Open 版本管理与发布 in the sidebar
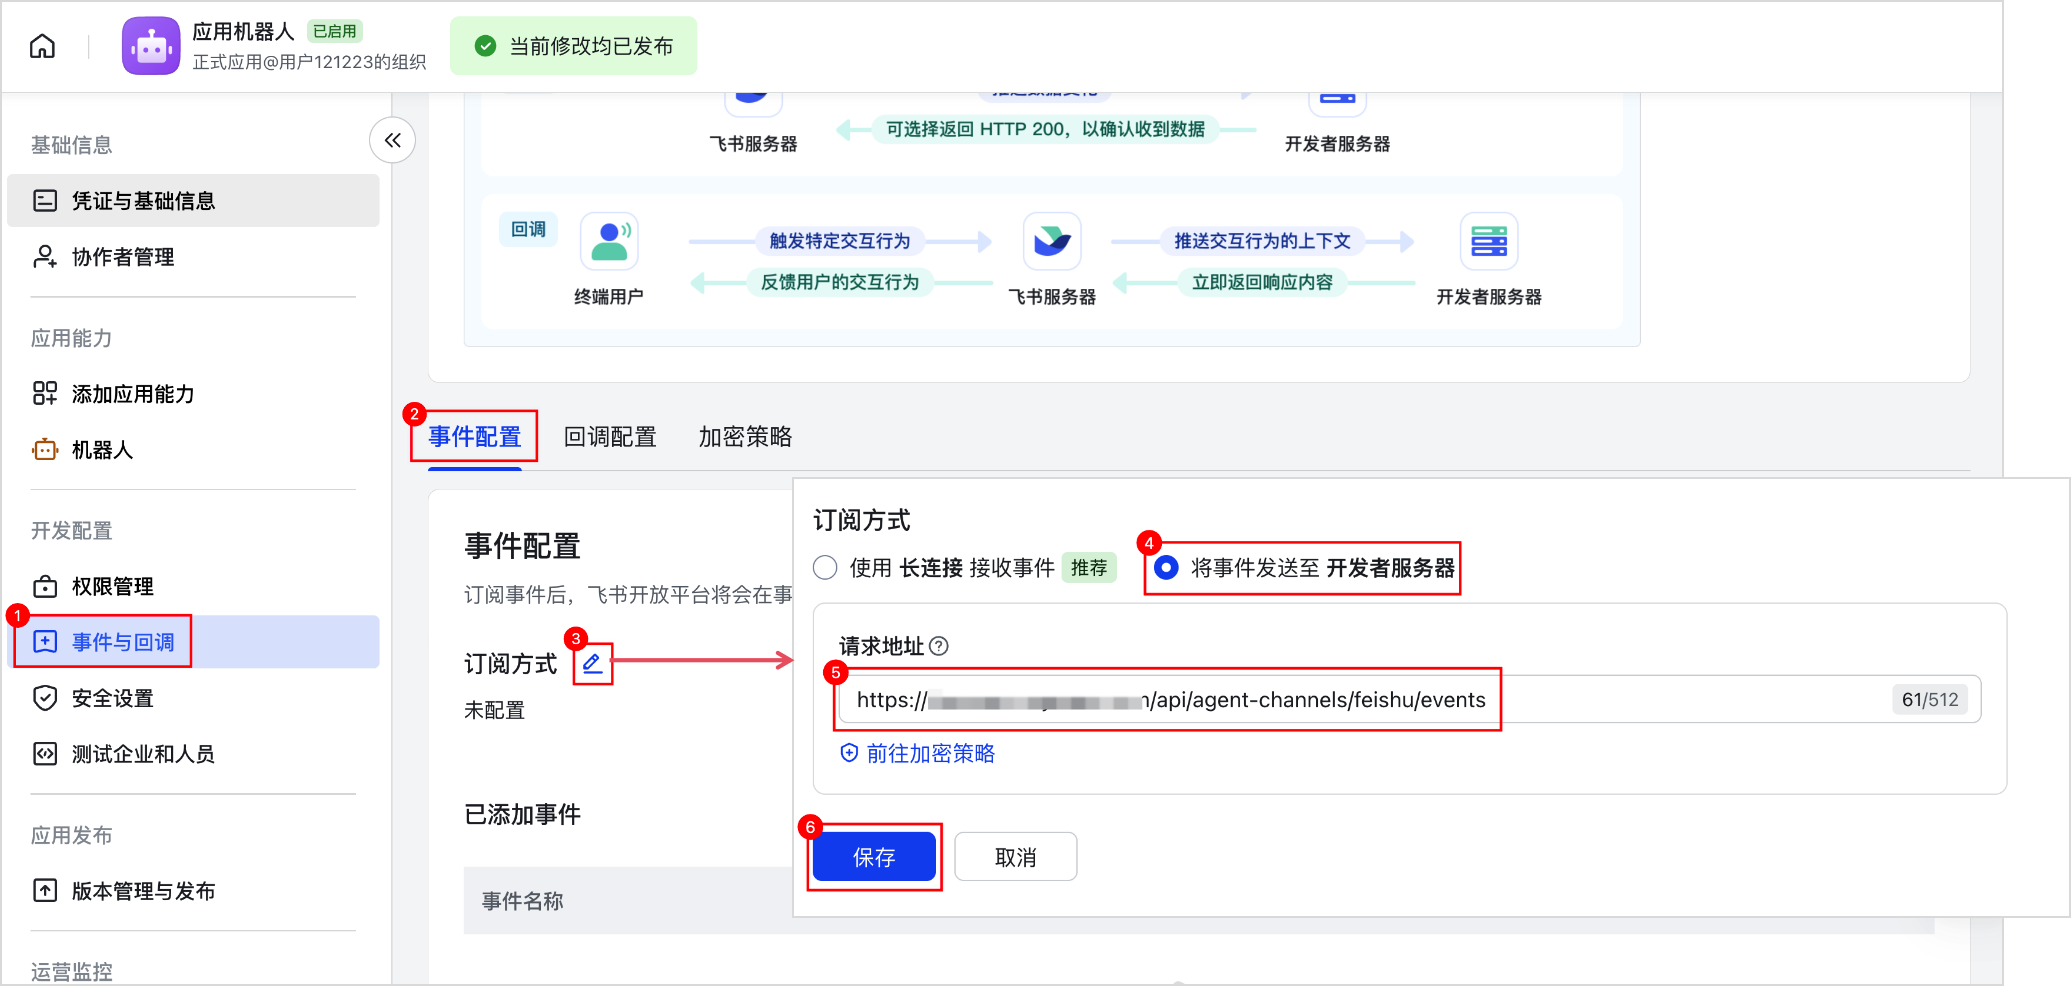This screenshot has width=2072, height=986. (193, 891)
